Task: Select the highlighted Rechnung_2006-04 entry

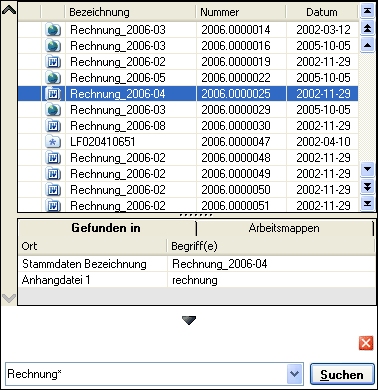Action: click(188, 94)
